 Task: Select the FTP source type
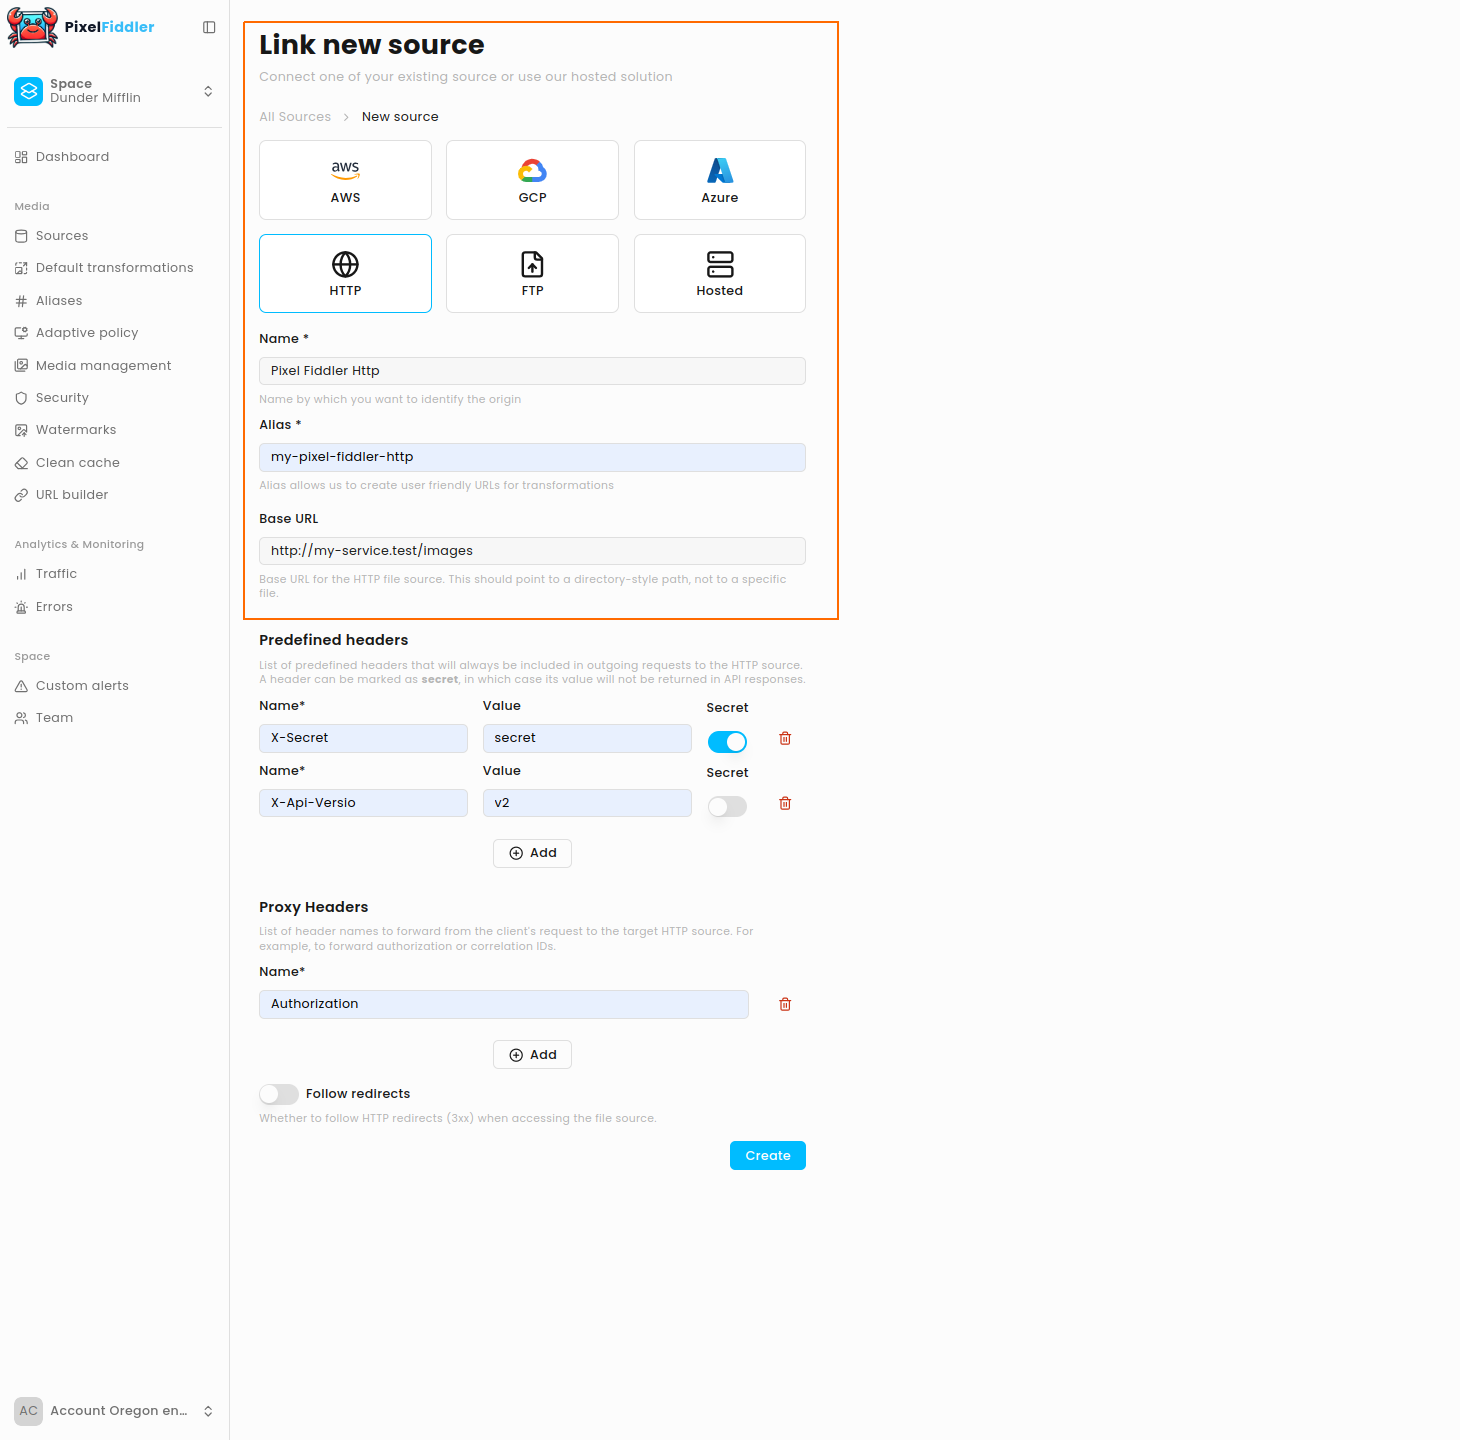[532, 273]
